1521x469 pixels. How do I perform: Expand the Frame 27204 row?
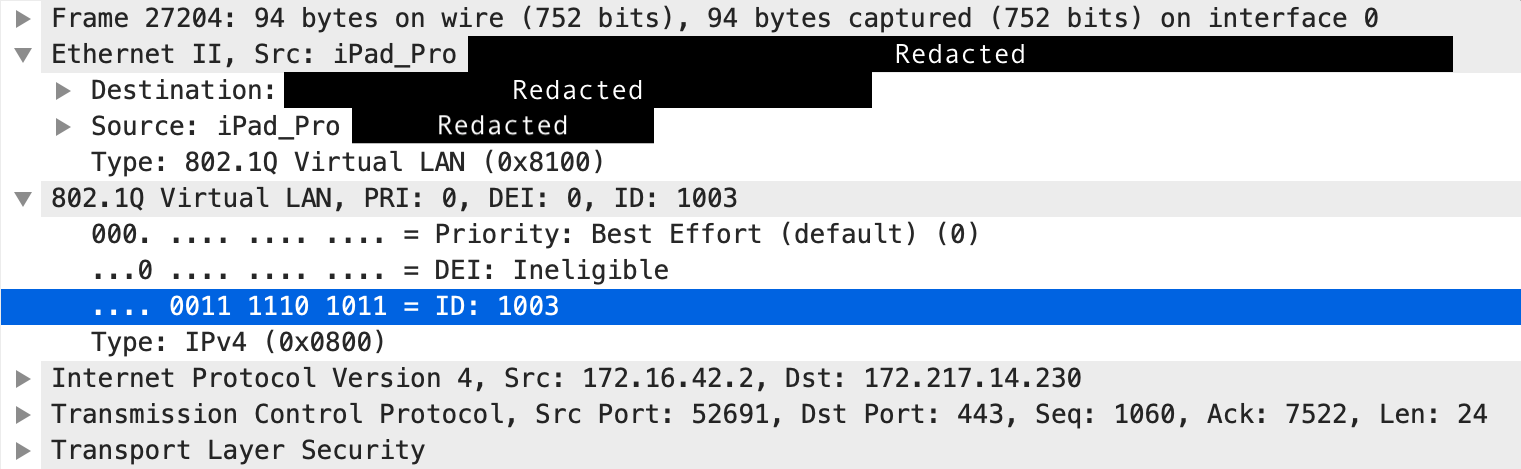(24, 18)
